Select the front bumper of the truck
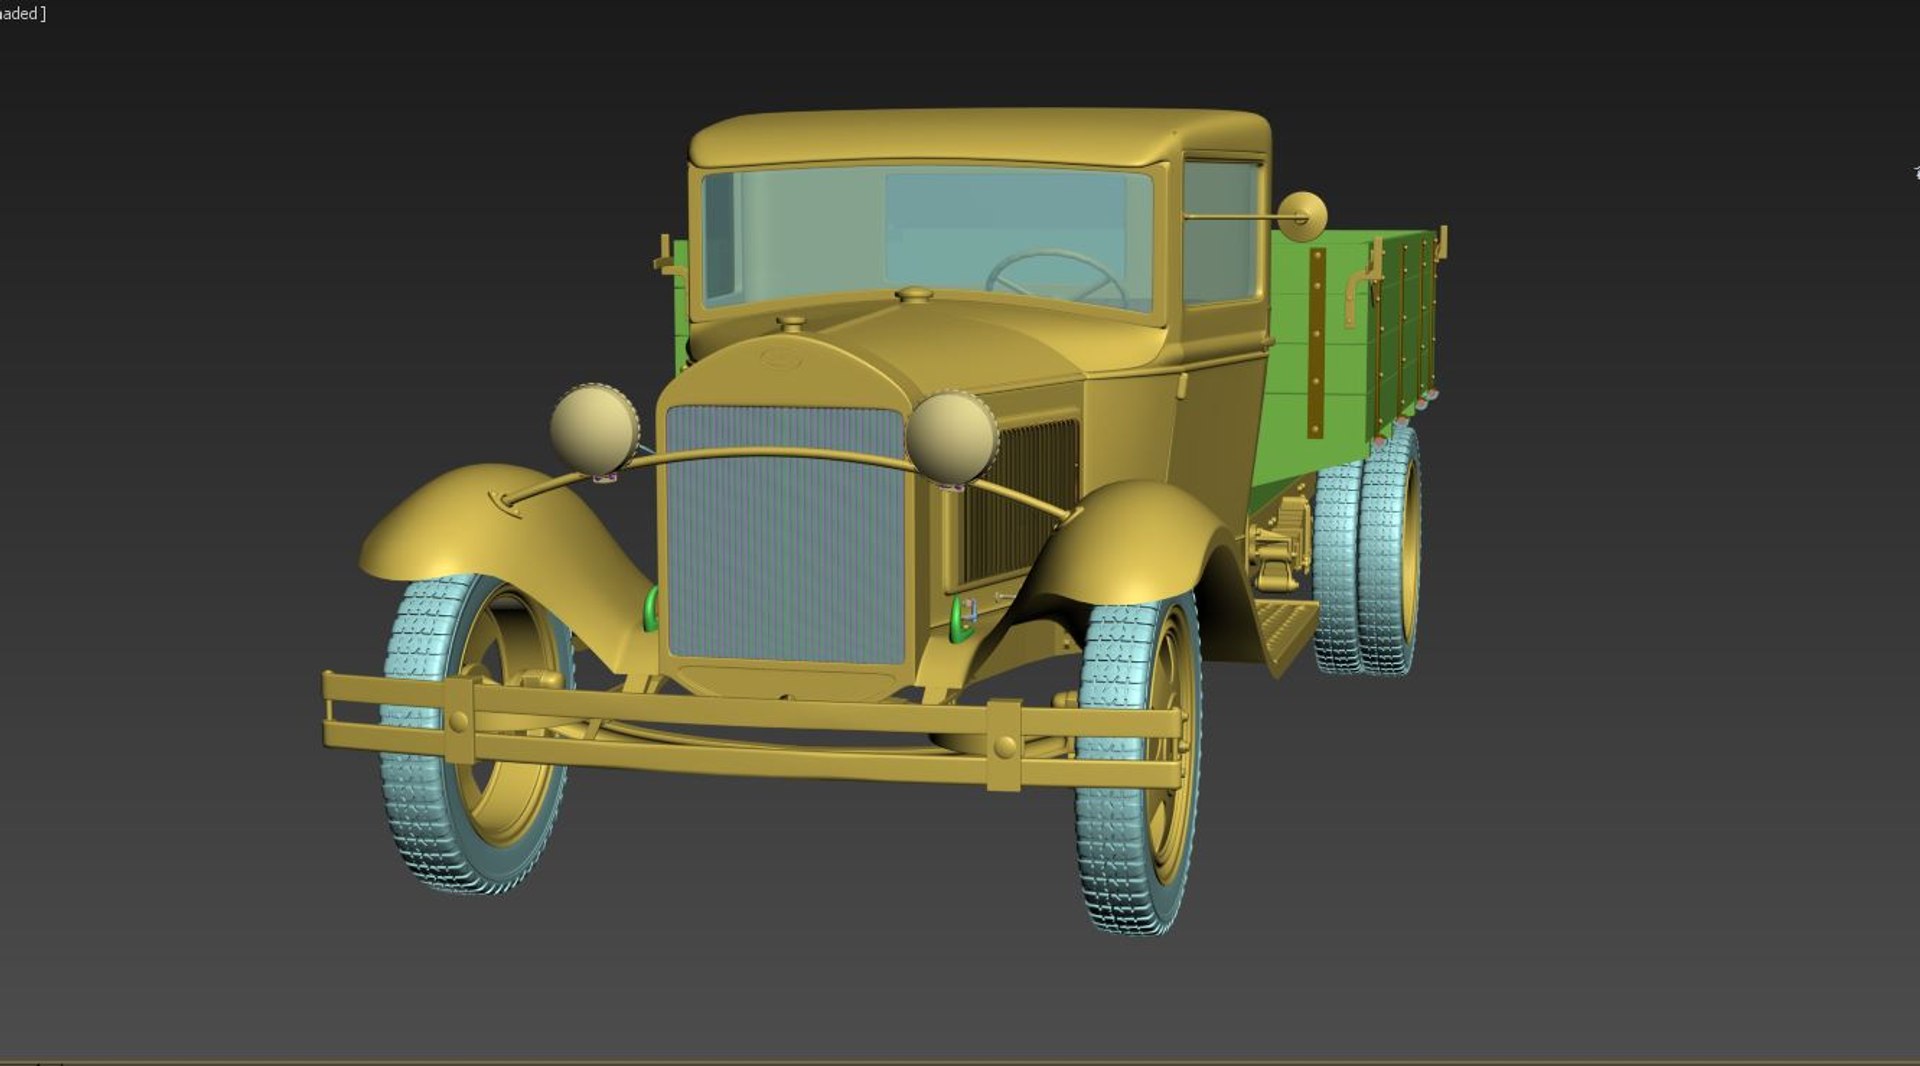The width and height of the screenshot is (1920, 1066). click(756, 732)
